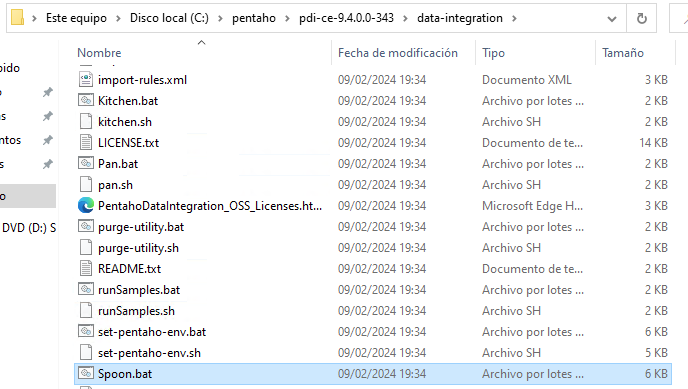Expand the chevron after Este equipo breadcrumb
688x389 pixels.
(118, 18)
